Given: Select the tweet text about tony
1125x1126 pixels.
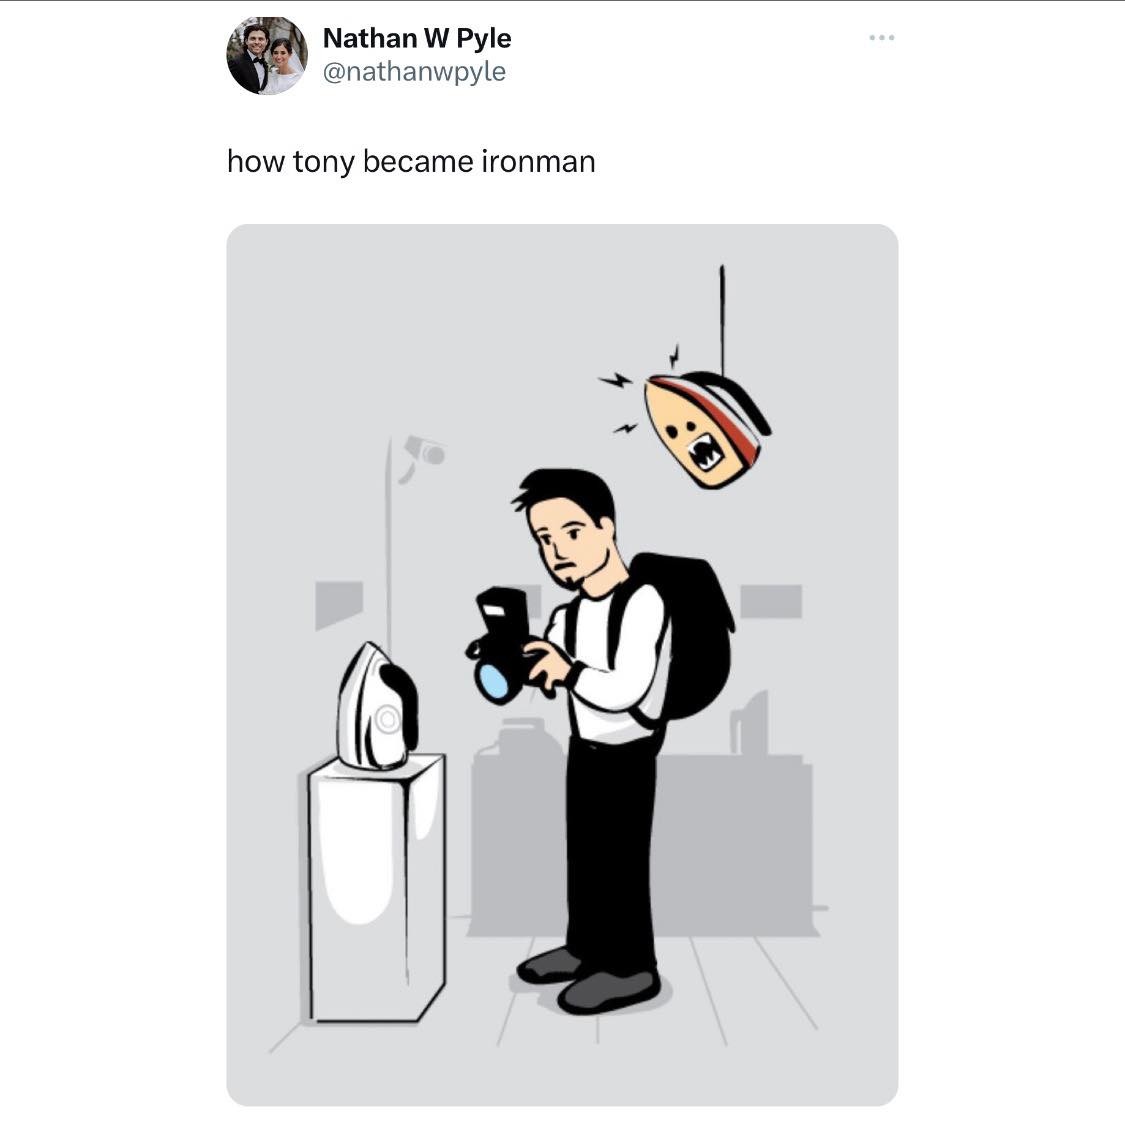Looking at the screenshot, I should pos(411,161).
